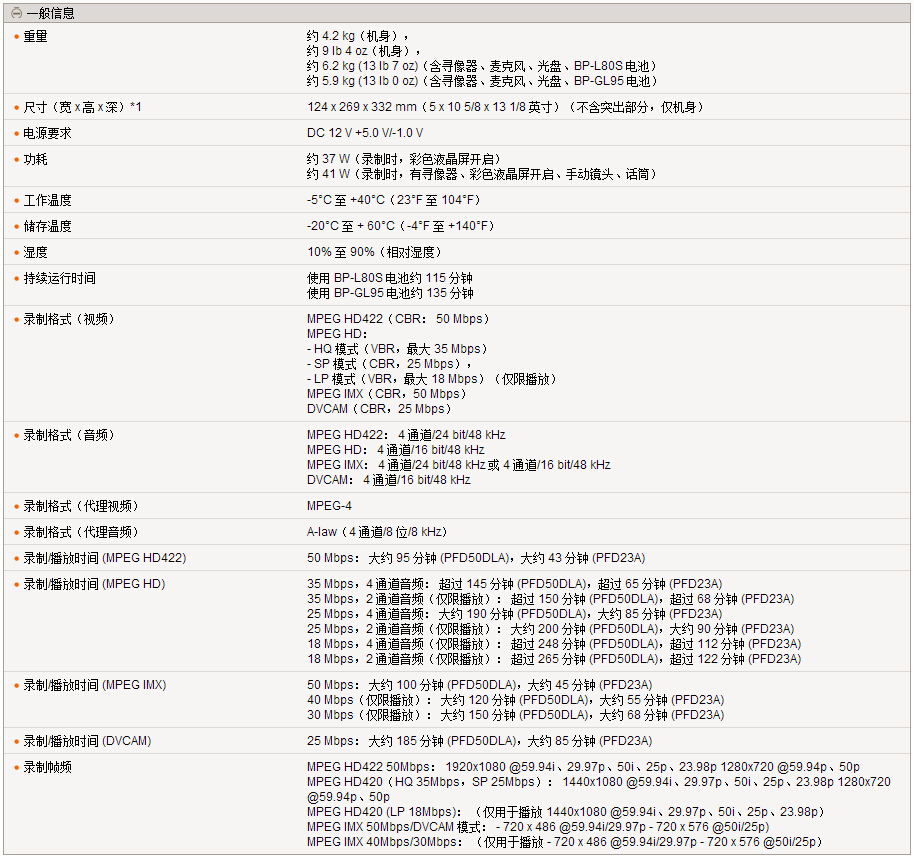
Task: Click the DC 12 V power requirement value
Action: pyautogui.click(x=364, y=133)
